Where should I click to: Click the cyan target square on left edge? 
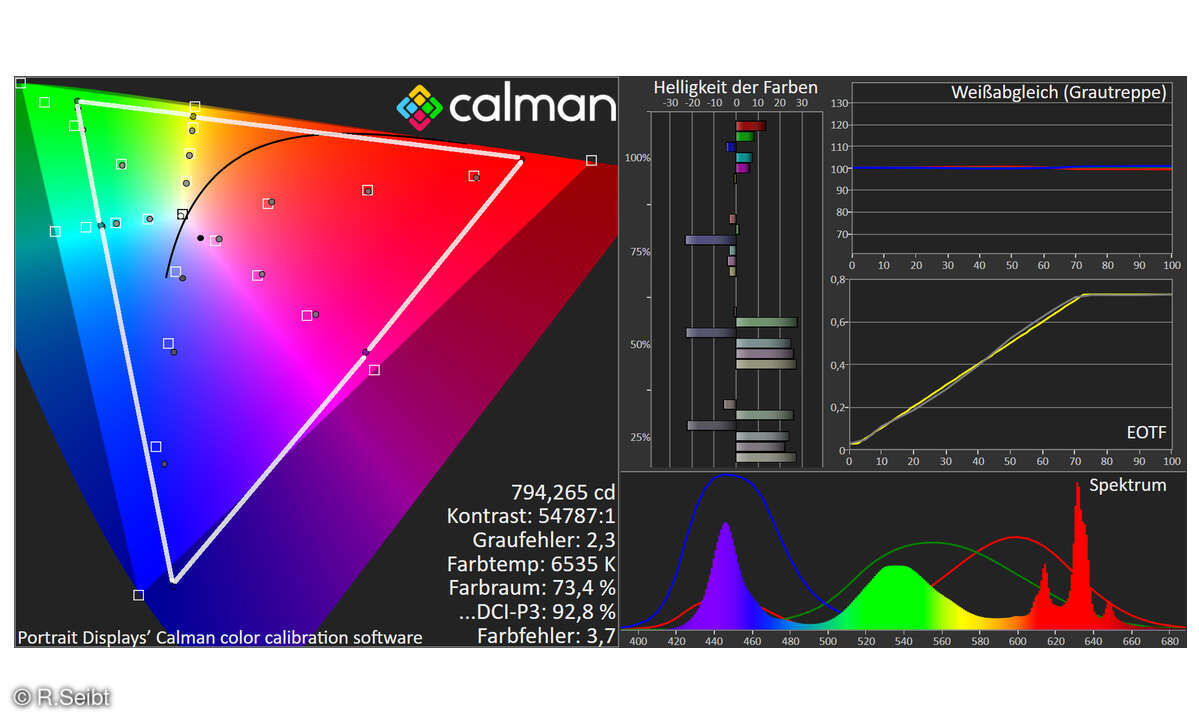tap(55, 231)
